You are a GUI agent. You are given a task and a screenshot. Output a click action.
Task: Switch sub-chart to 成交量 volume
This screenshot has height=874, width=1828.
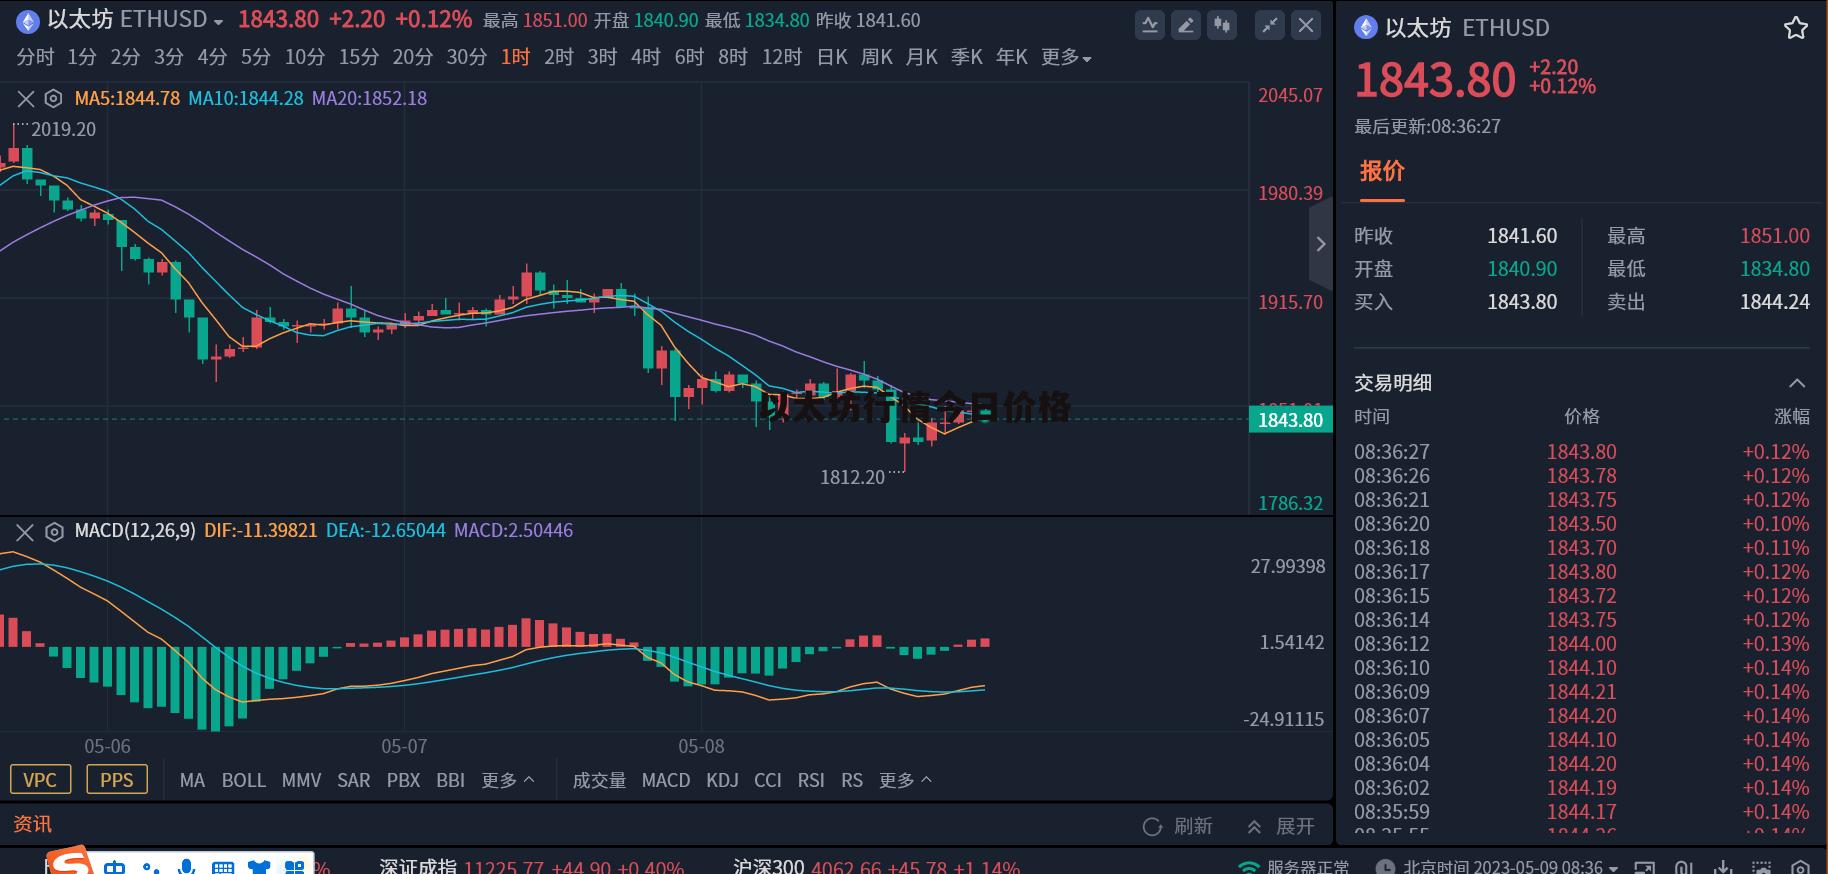coord(599,780)
